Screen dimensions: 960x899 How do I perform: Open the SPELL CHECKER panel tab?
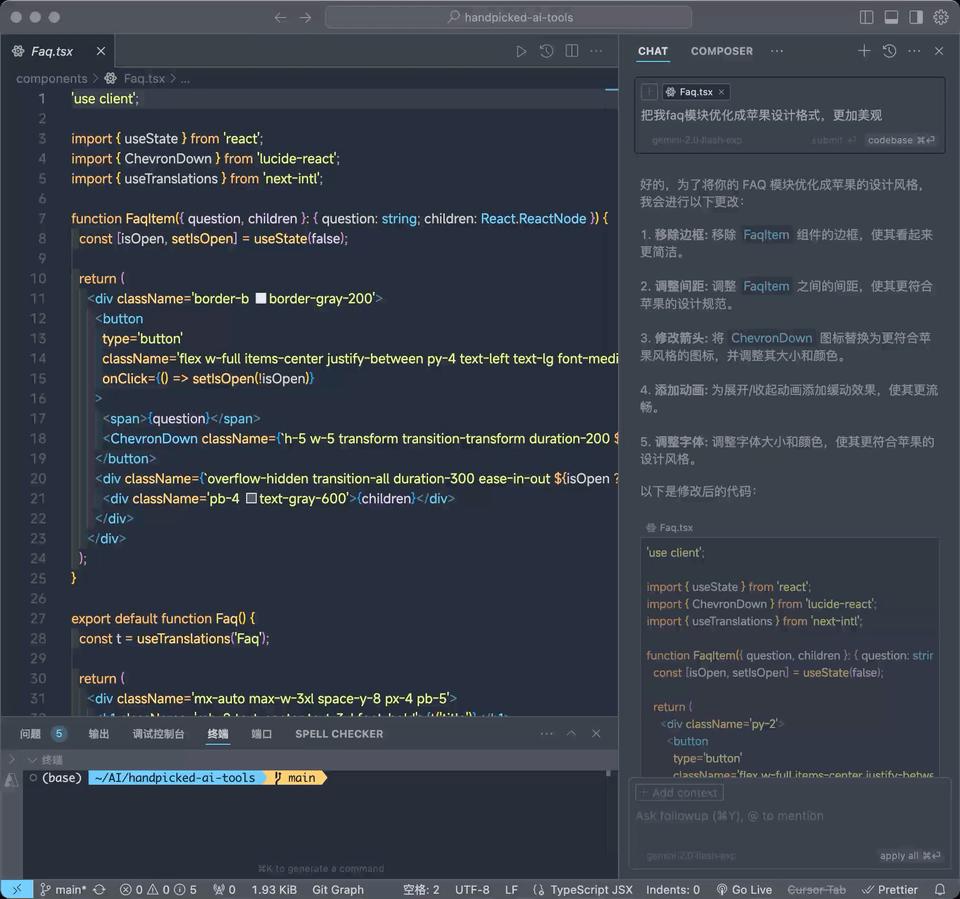pyautogui.click(x=339, y=734)
